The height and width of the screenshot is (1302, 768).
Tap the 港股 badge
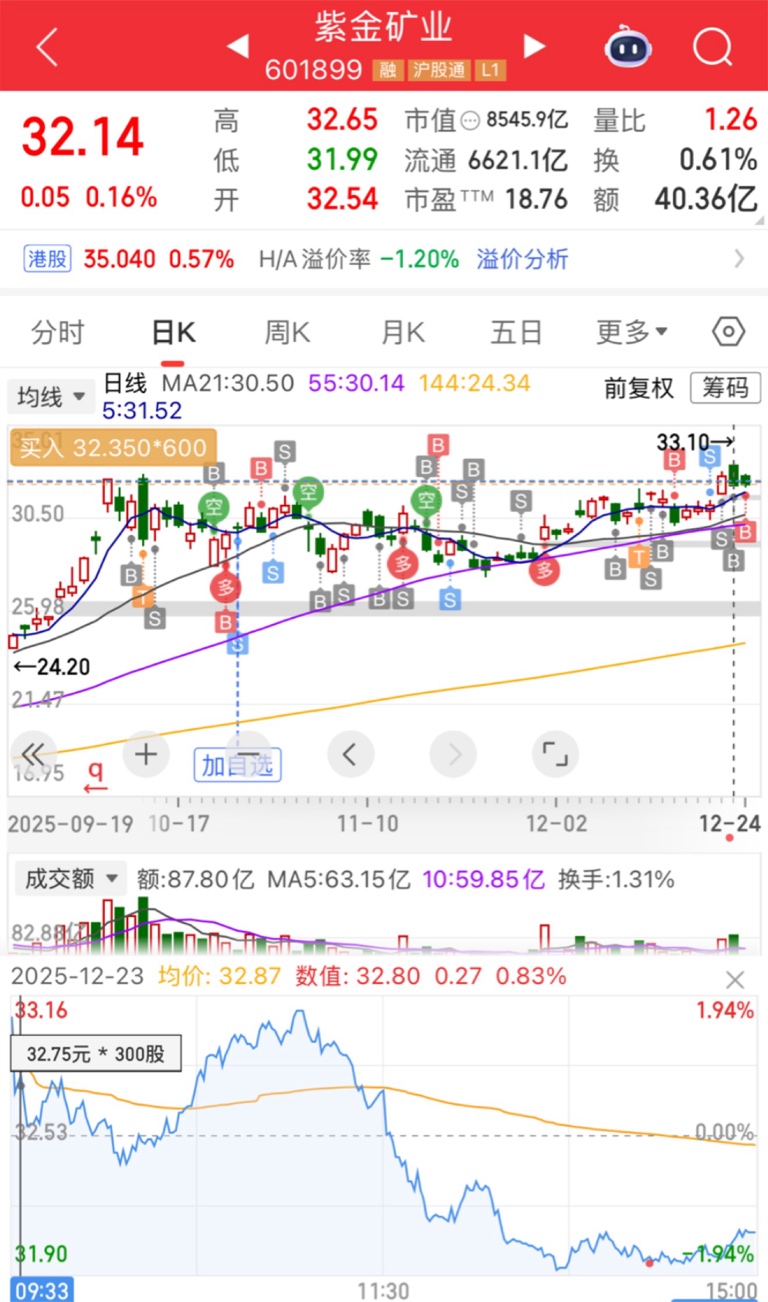pyautogui.click(x=48, y=259)
